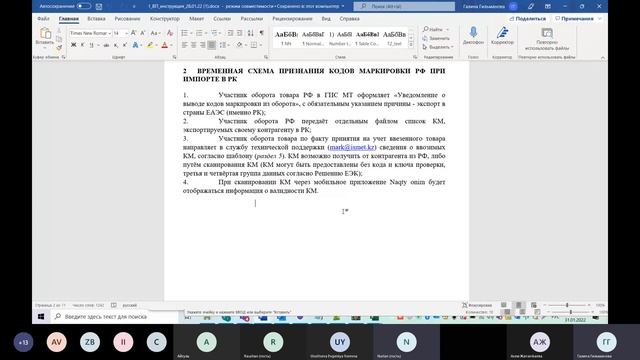
Task: Click the text highlight color button
Action: tap(150, 45)
